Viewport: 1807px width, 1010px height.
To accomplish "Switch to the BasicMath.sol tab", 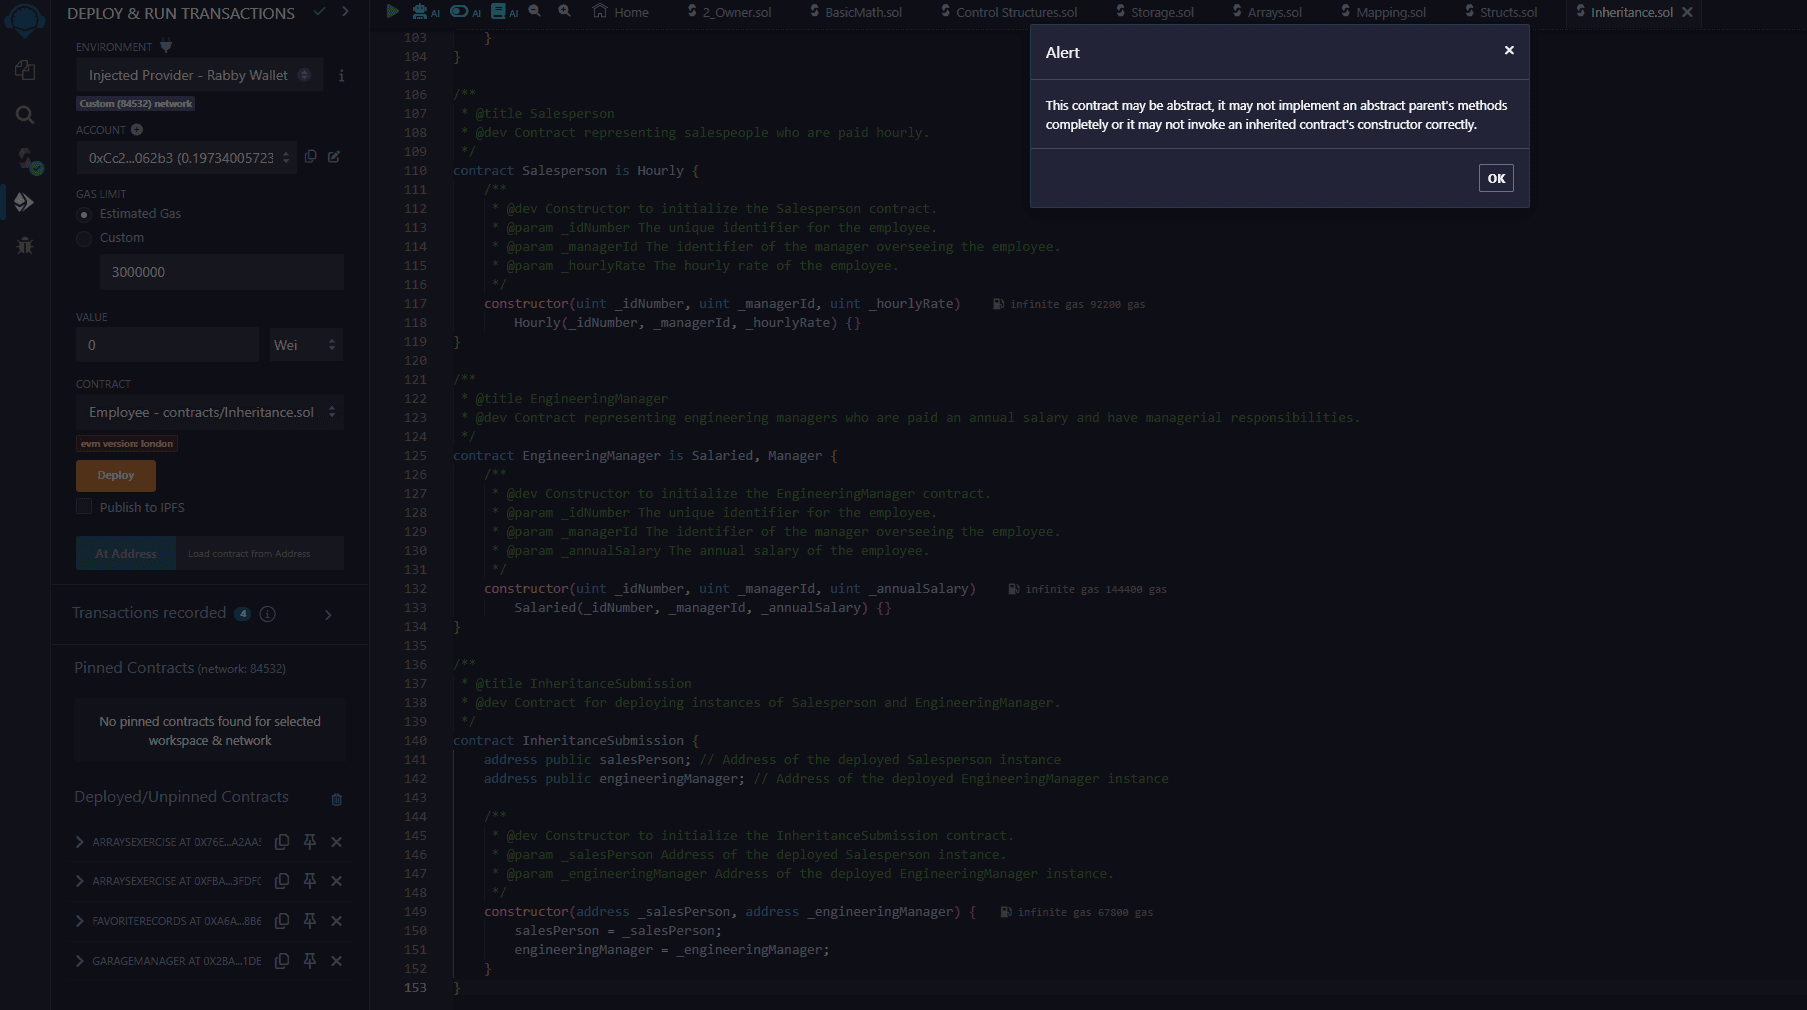I will coord(856,12).
